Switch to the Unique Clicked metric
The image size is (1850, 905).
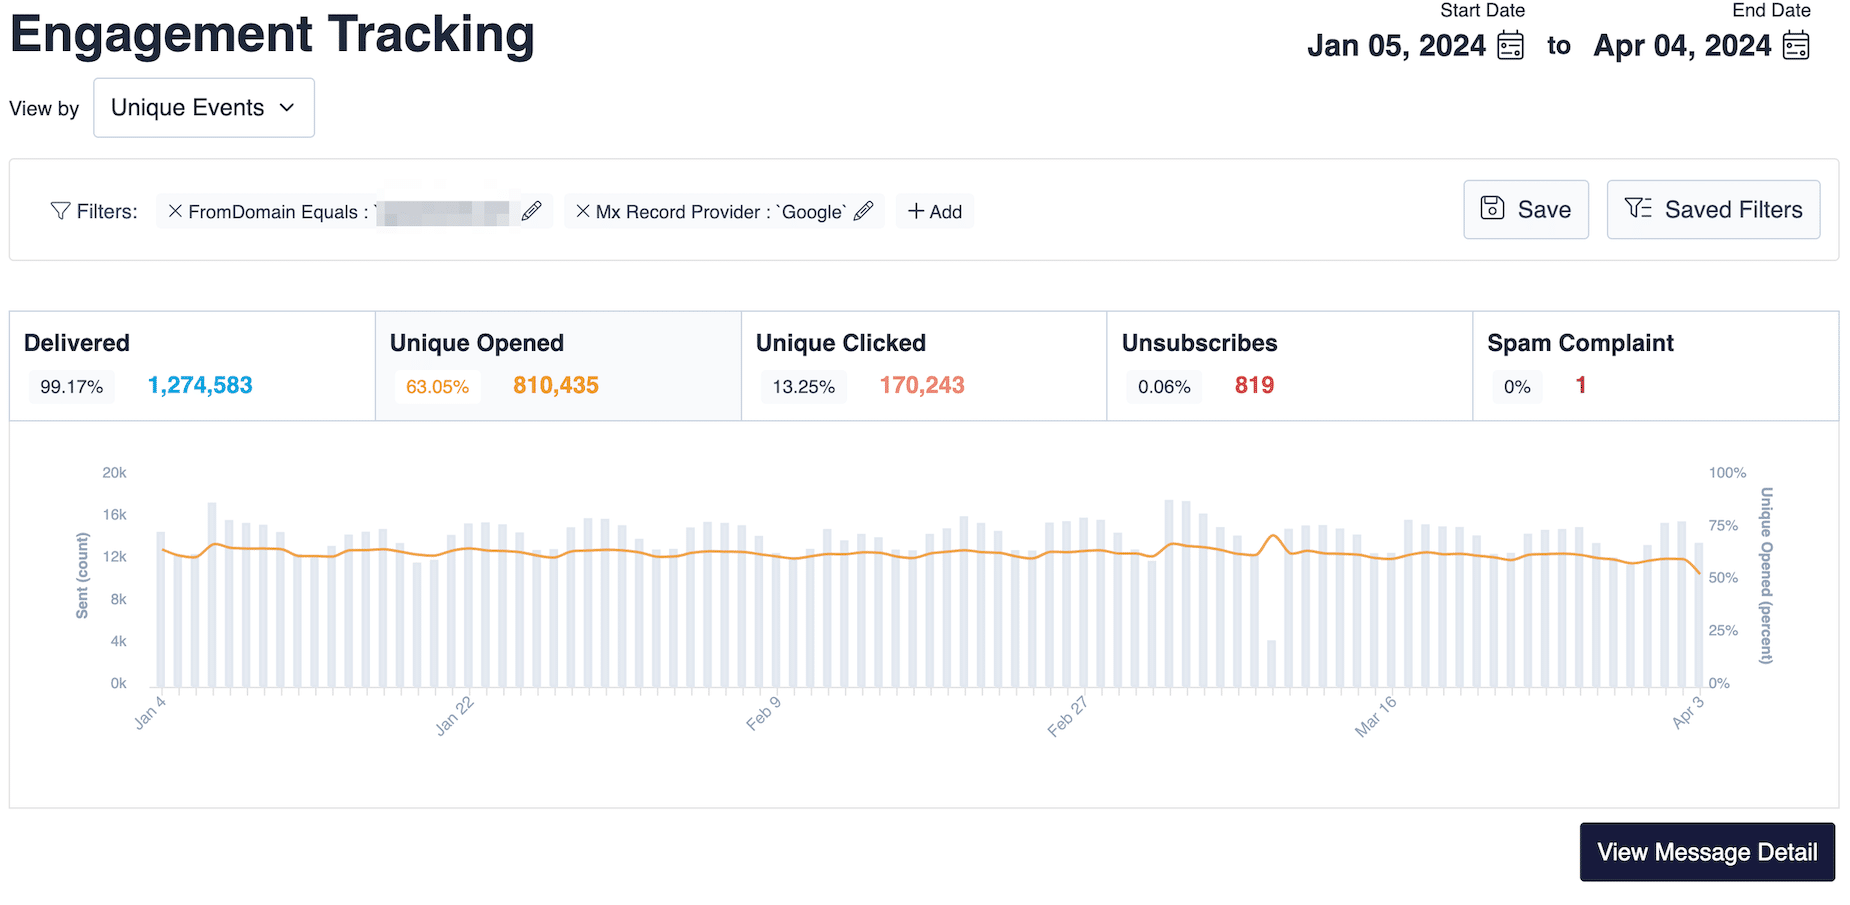tap(923, 365)
